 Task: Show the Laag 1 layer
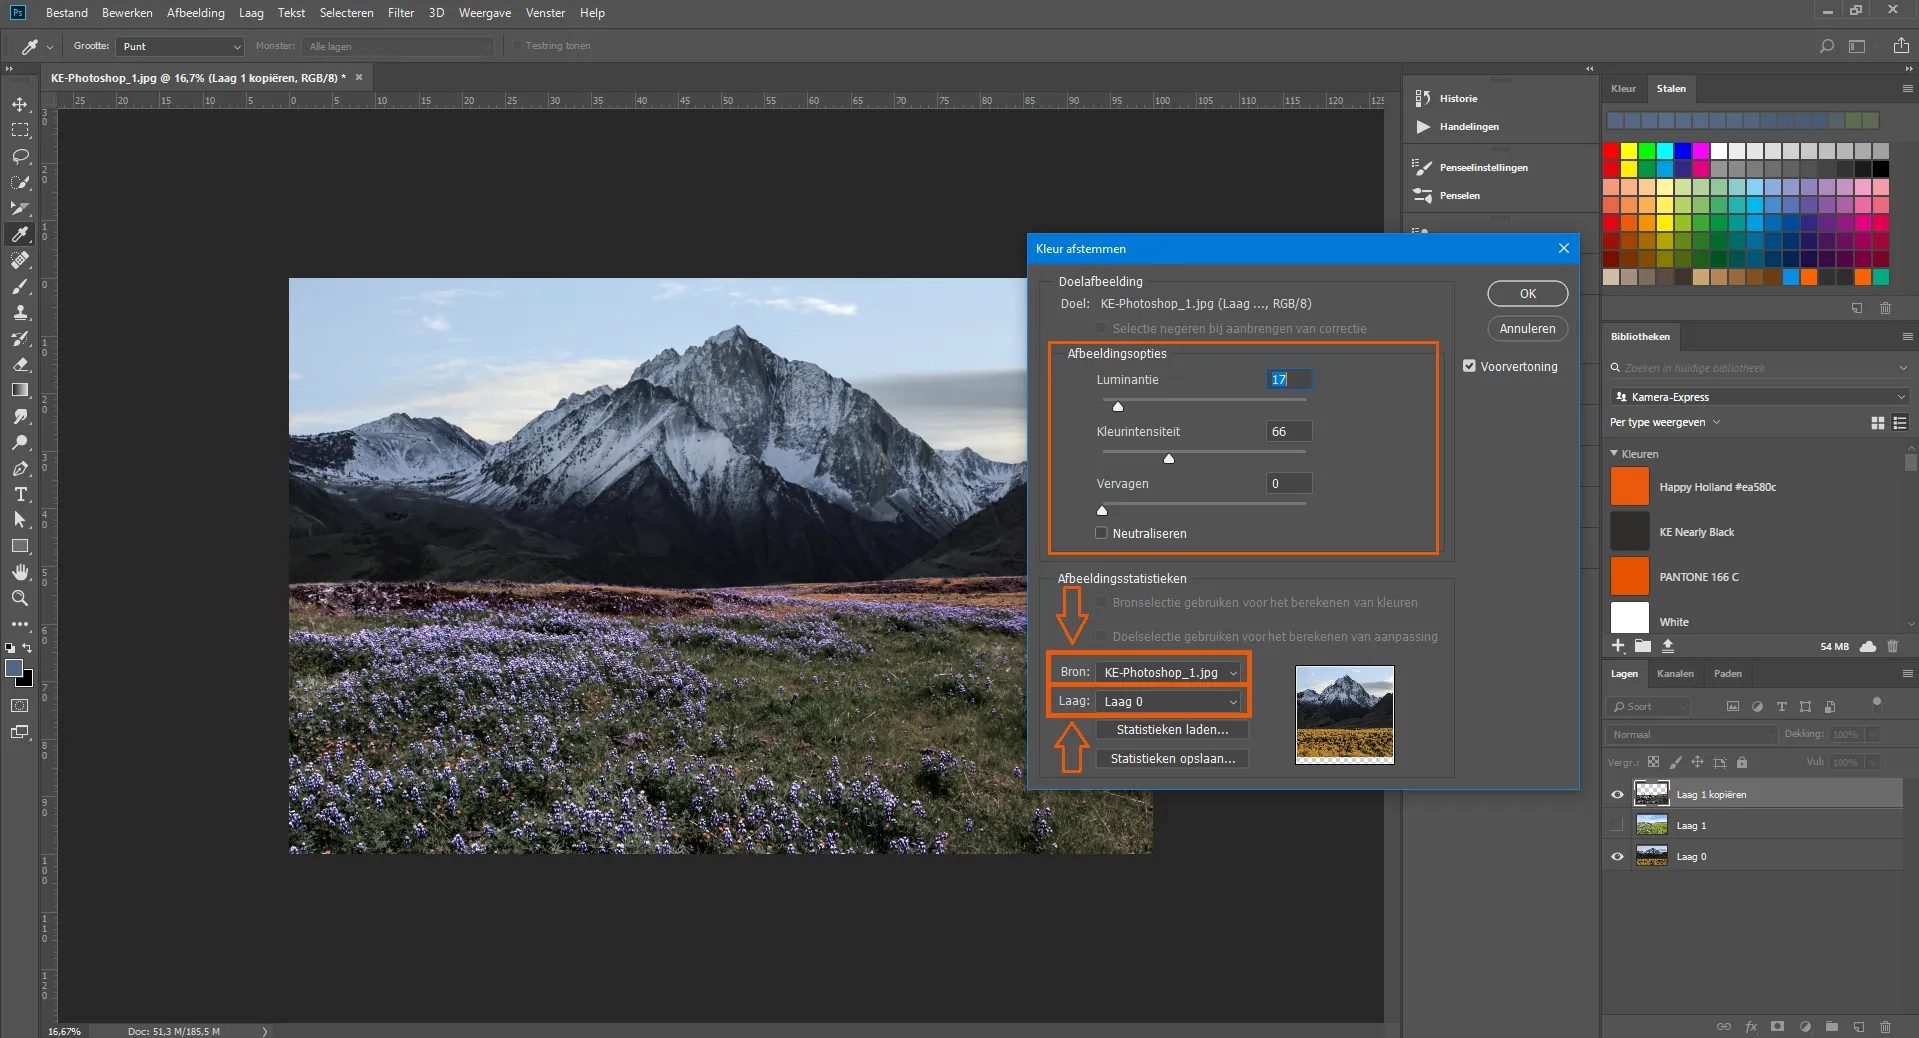[x=1617, y=826]
